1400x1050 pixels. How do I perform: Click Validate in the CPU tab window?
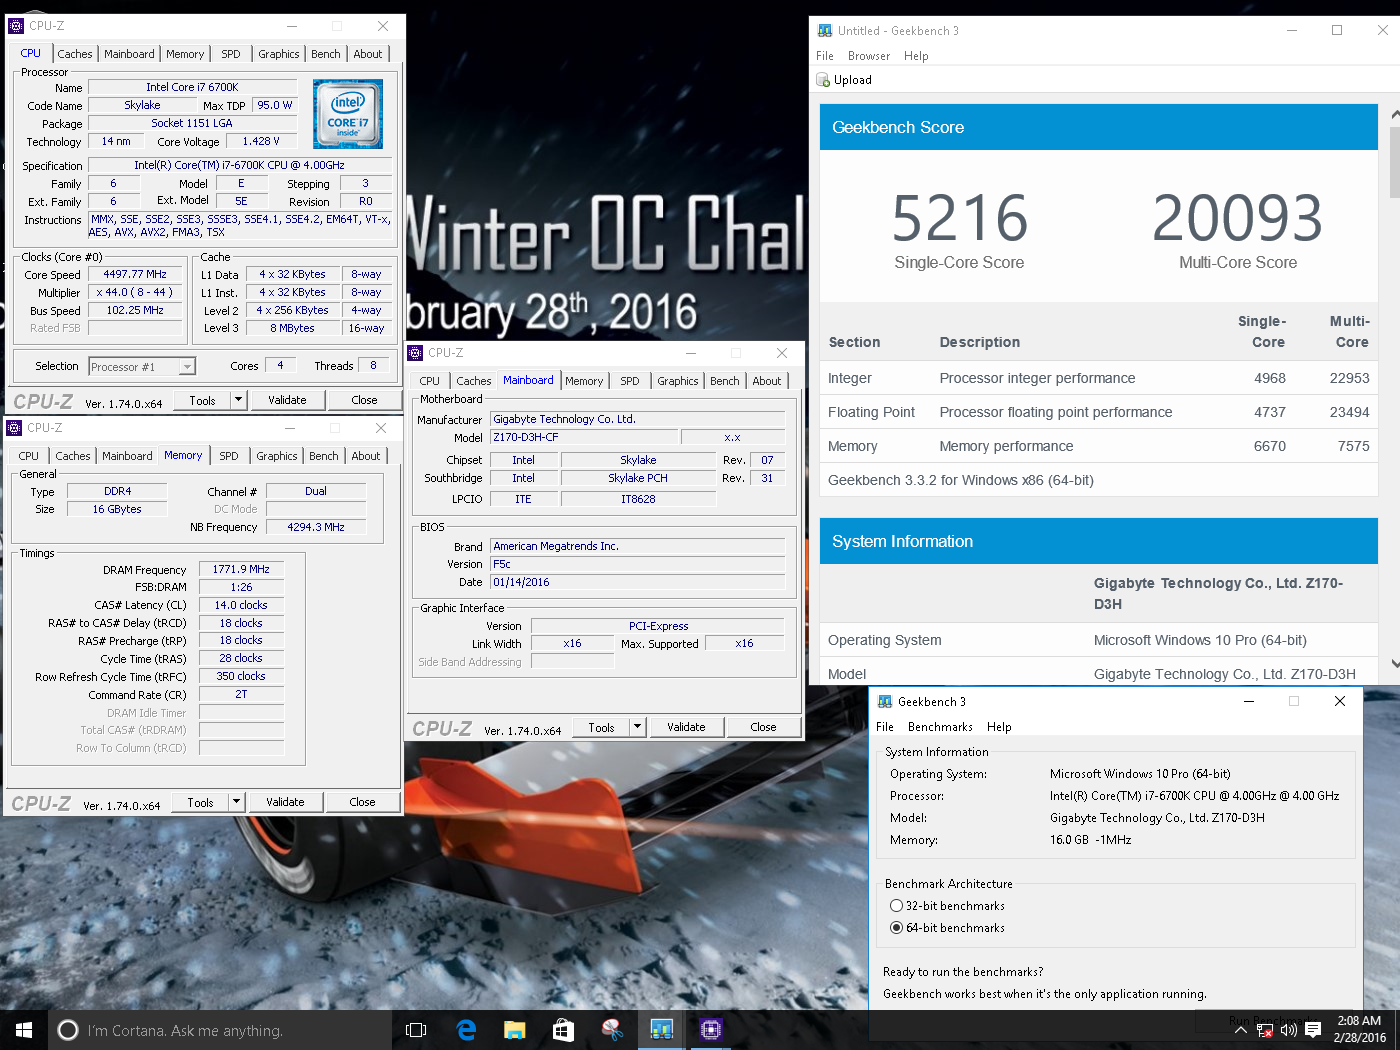[287, 400]
